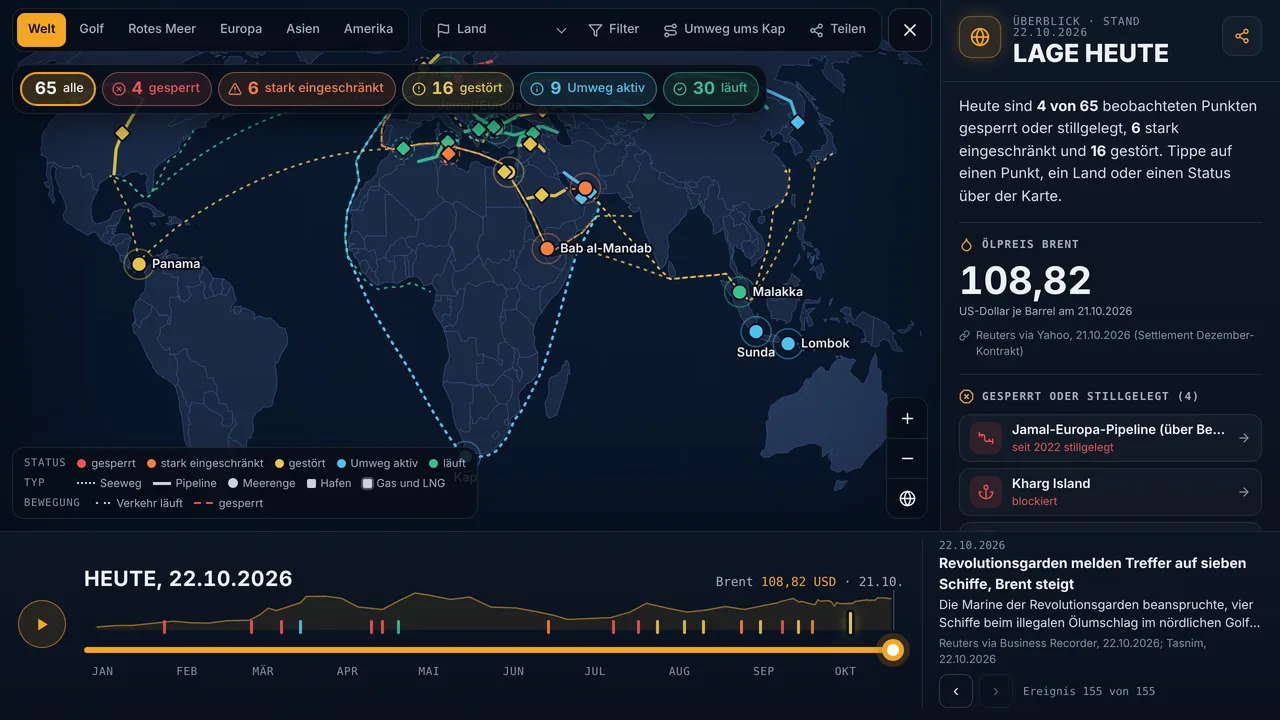Switch to the Rotes Meer tab
The image size is (1280, 720).
[162, 29]
